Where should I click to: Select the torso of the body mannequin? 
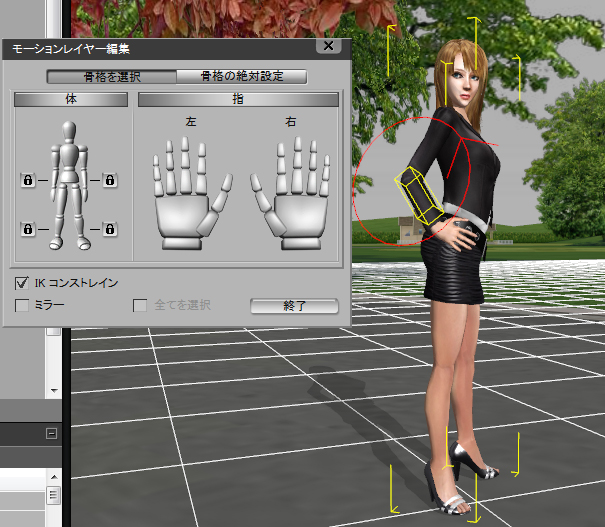point(69,156)
